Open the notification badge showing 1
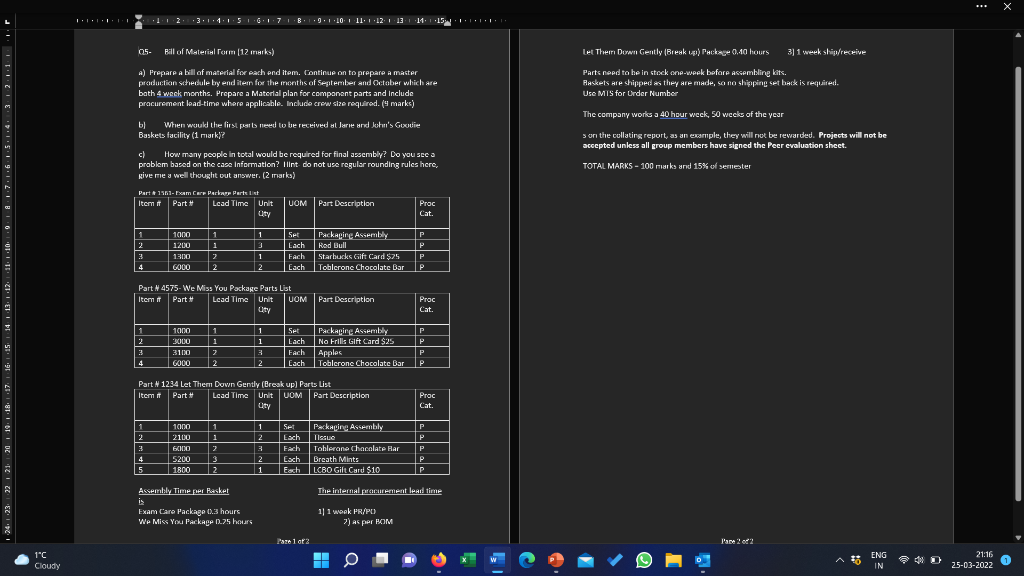Screen dimensions: 1024x576 click(x=1006, y=560)
